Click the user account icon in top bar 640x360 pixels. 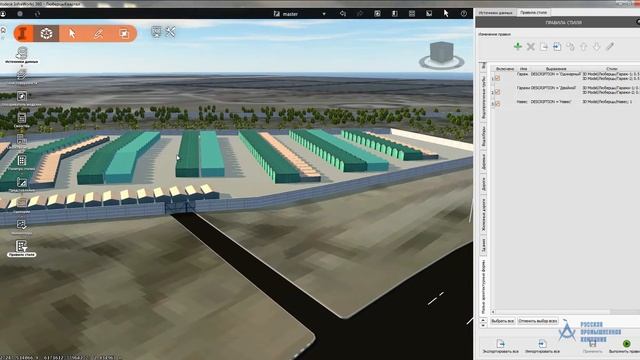coord(3,14)
